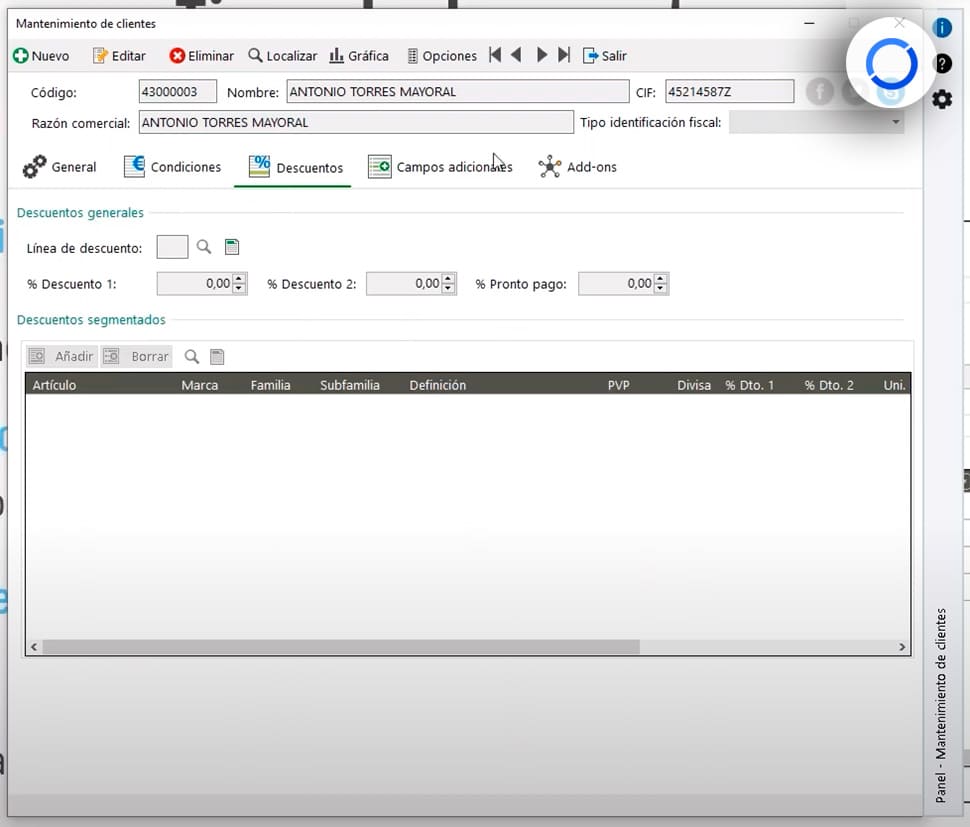Open the Gráfica chart view
The width and height of the screenshot is (970, 827).
pyautogui.click(x=359, y=55)
